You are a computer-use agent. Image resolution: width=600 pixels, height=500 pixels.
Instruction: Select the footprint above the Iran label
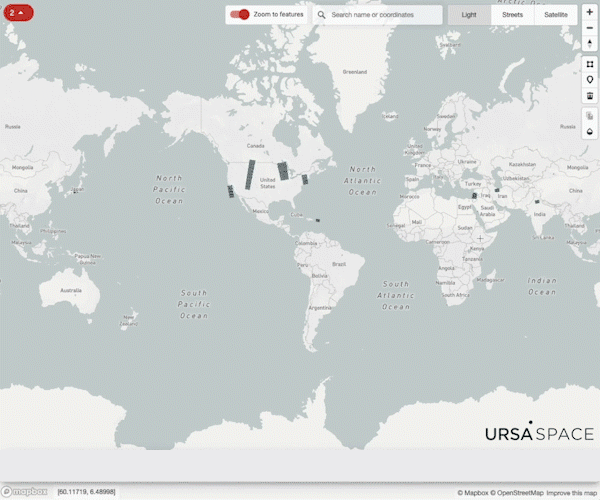tap(497, 190)
